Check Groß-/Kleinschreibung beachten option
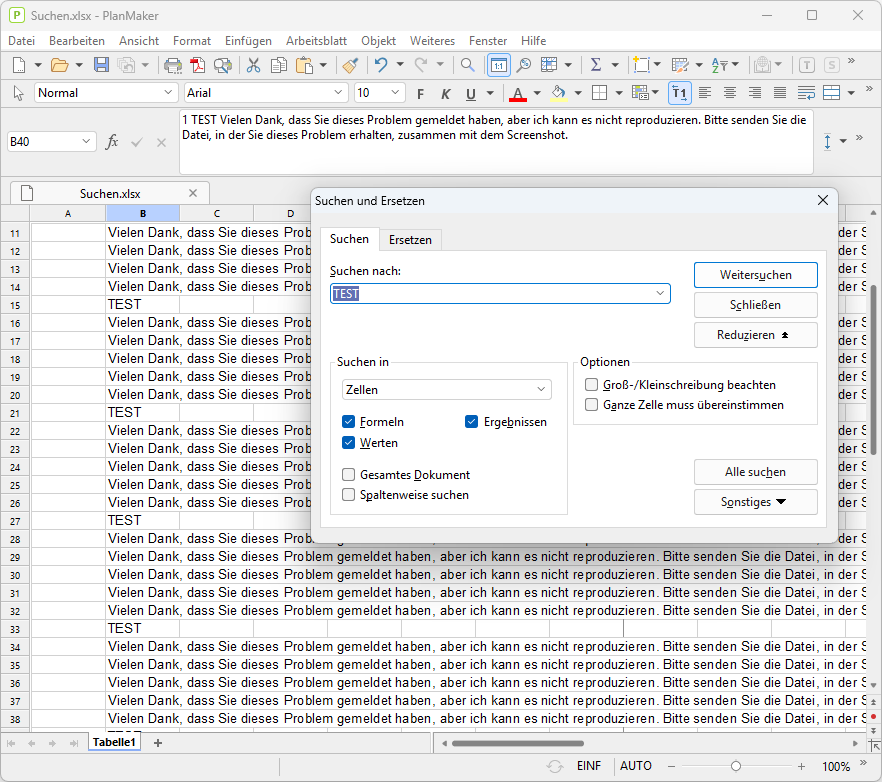 pyautogui.click(x=591, y=385)
